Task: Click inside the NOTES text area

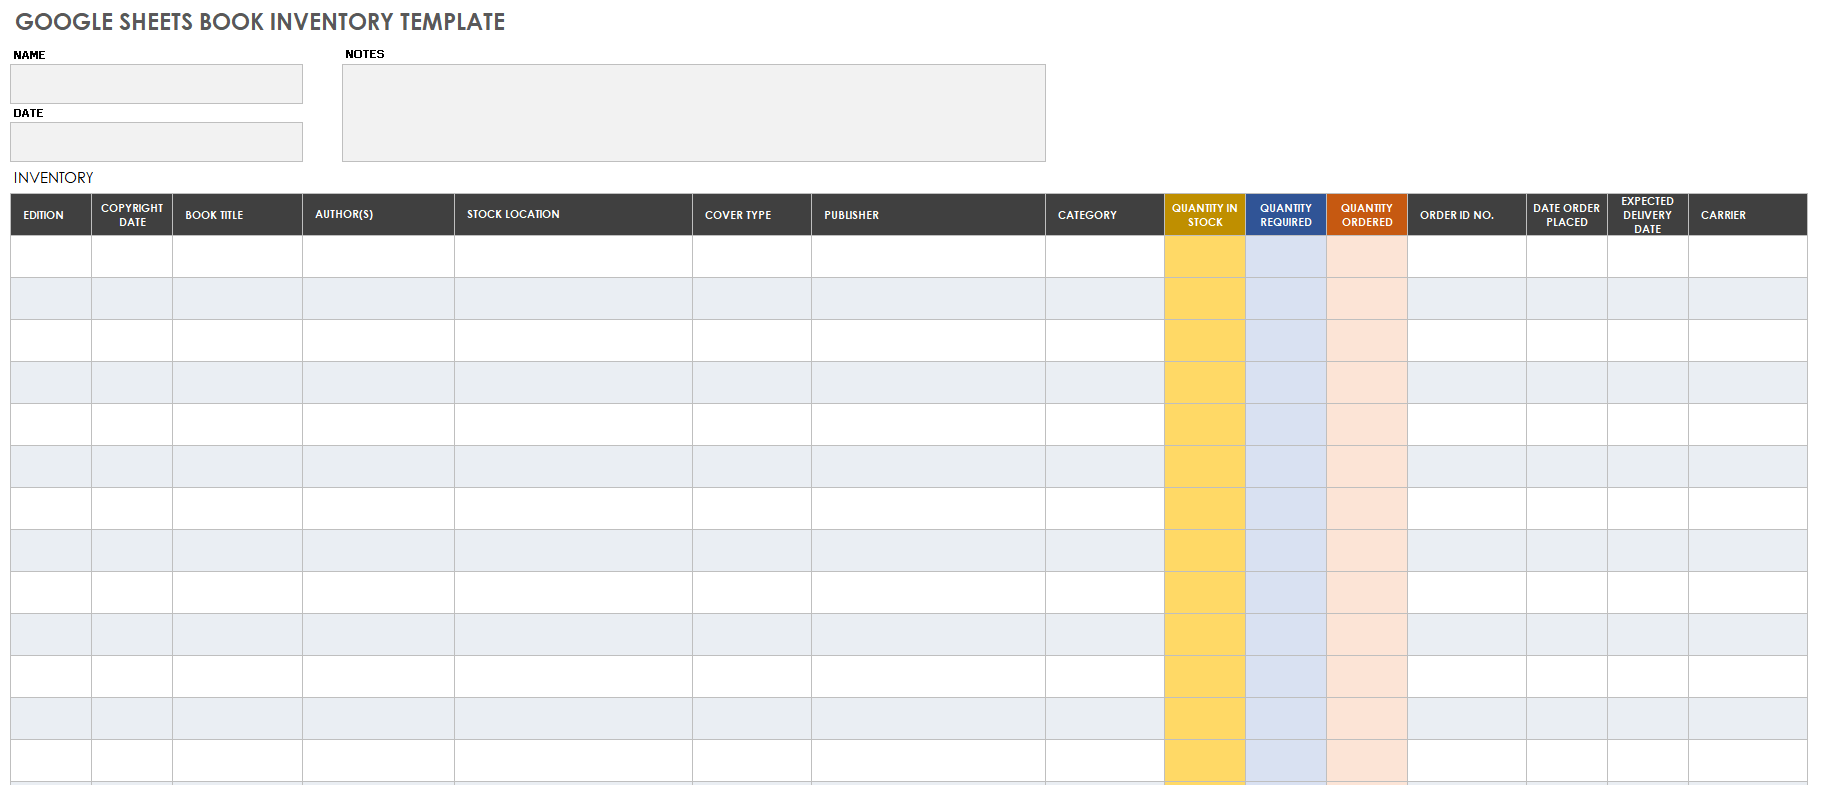Action: click(694, 113)
